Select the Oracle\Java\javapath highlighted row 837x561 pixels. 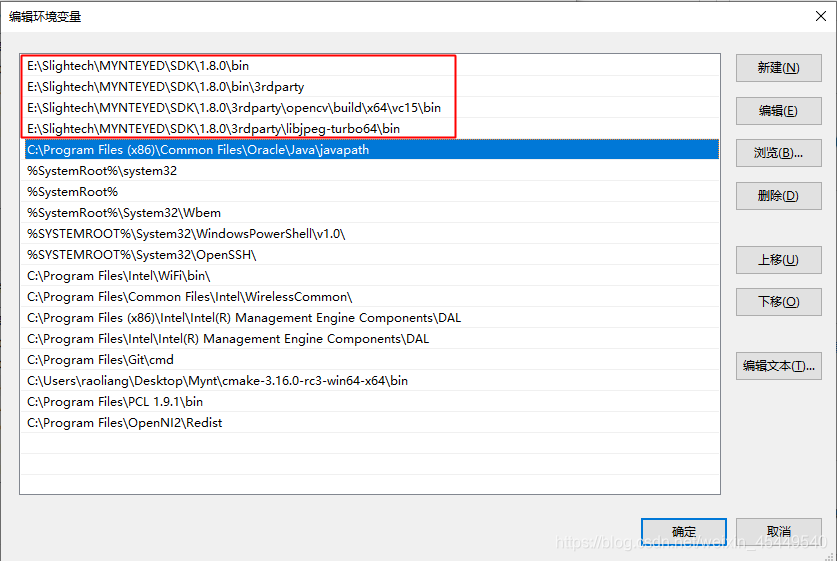click(372, 149)
